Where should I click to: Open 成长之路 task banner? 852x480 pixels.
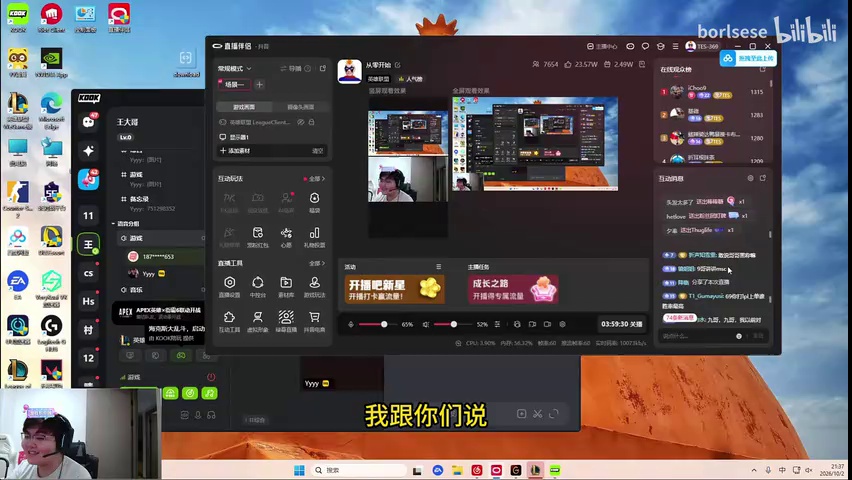click(x=513, y=289)
